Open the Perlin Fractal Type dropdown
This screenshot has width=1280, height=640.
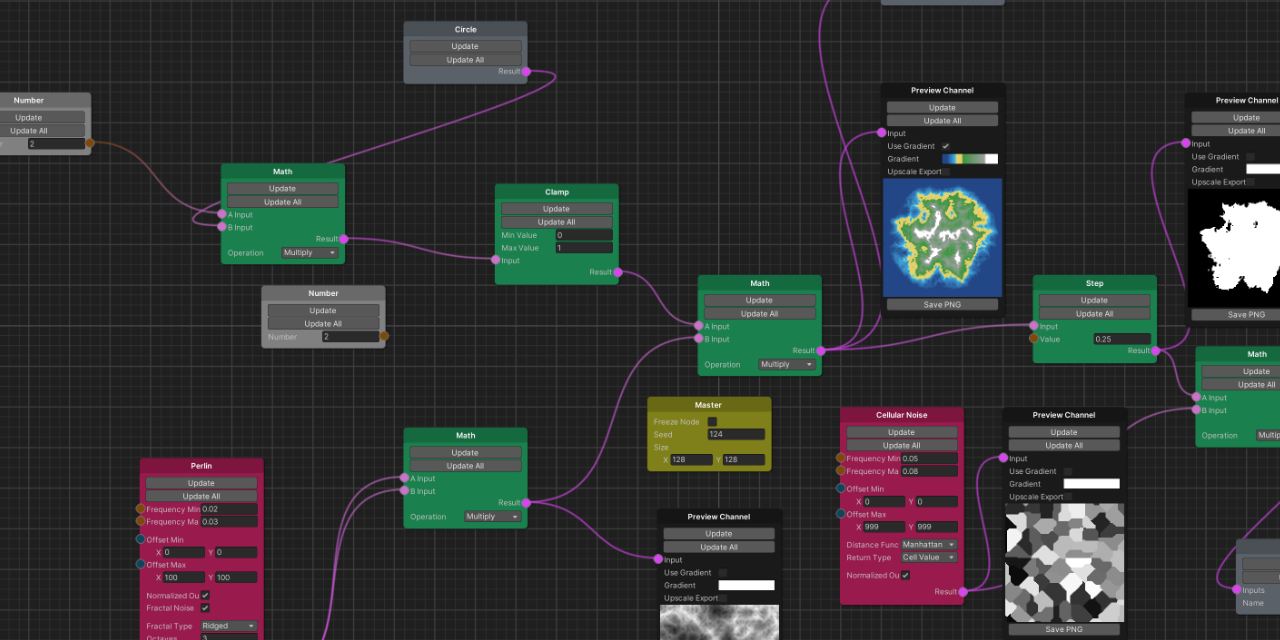228,626
